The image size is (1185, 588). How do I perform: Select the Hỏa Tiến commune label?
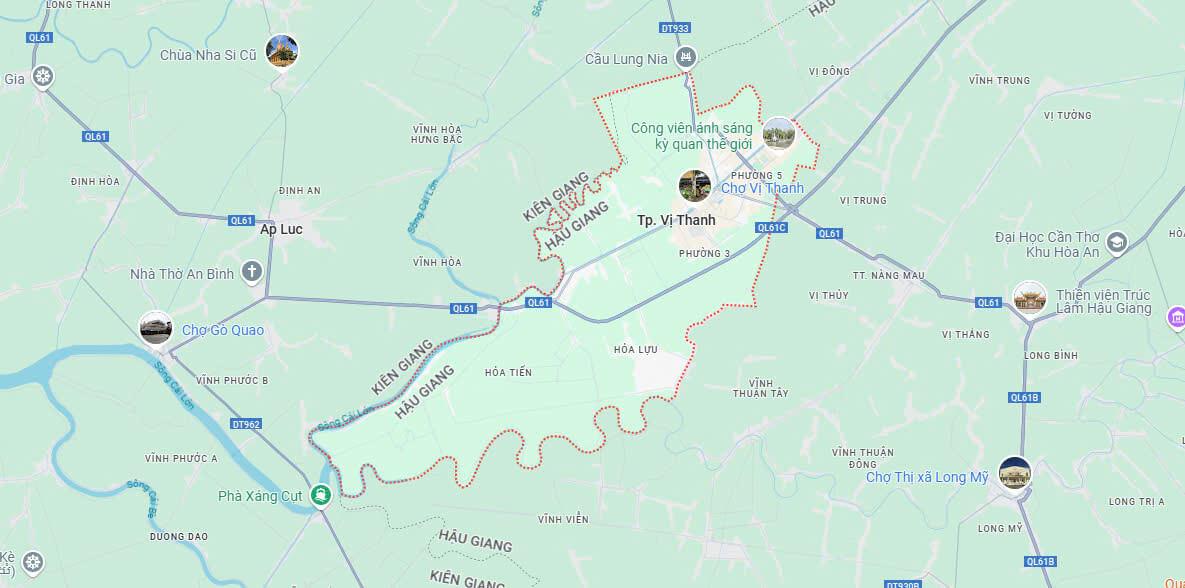(509, 373)
